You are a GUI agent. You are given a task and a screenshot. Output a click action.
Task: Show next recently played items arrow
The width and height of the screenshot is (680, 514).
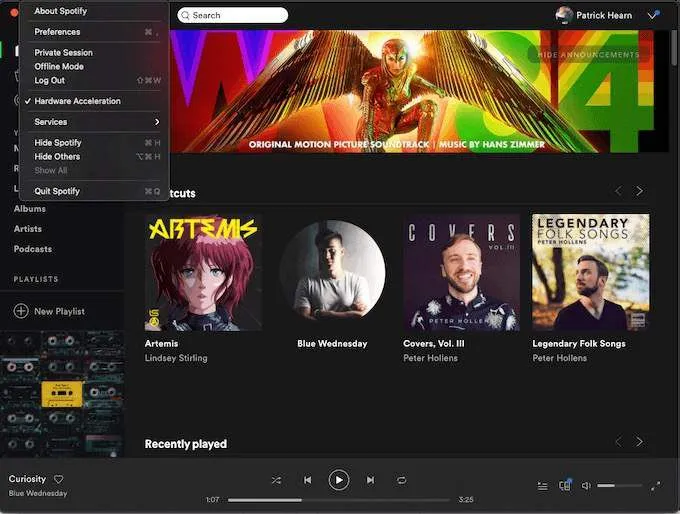click(x=639, y=442)
